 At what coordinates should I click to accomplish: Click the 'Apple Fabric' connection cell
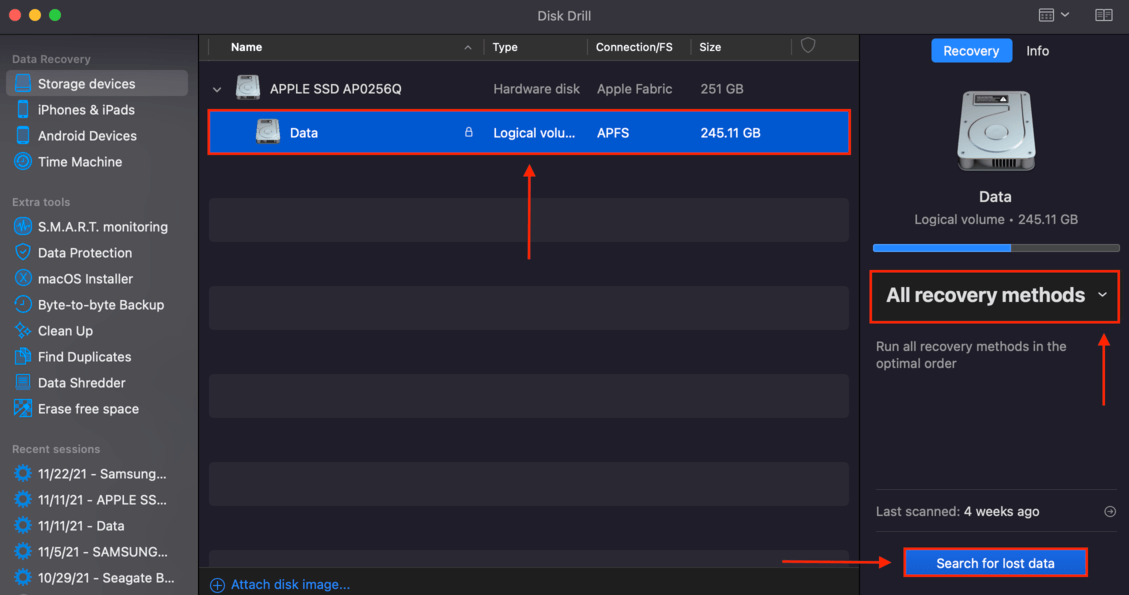point(634,89)
